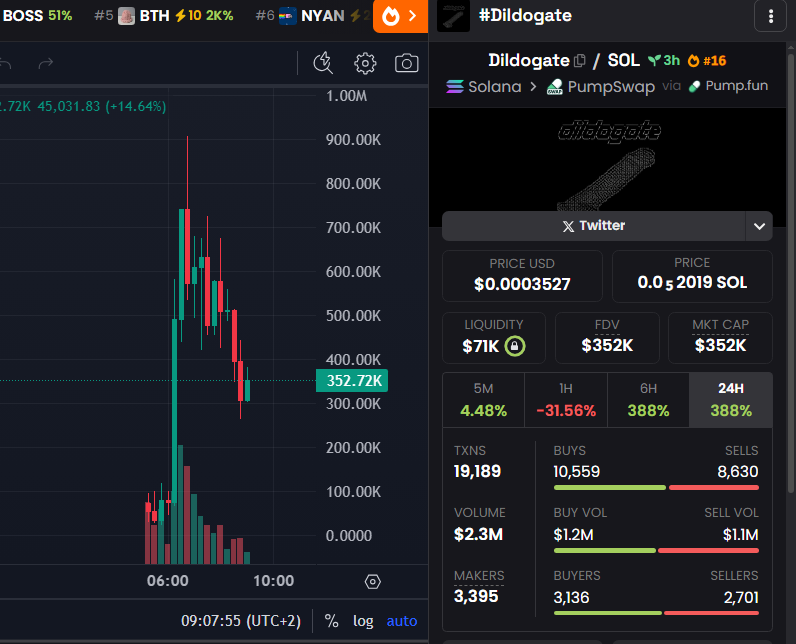The width and height of the screenshot is (796, 644).
Task: Open the quick search lightning icon
Action: coord(323,63)
